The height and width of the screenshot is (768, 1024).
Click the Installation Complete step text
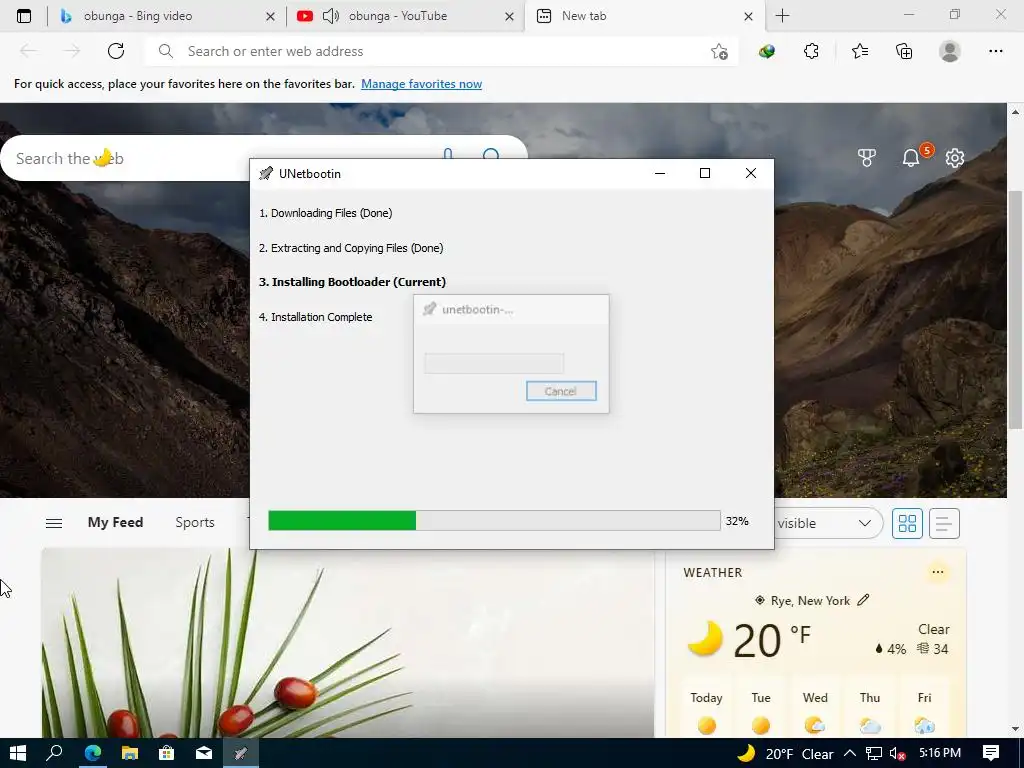[315, 317]
